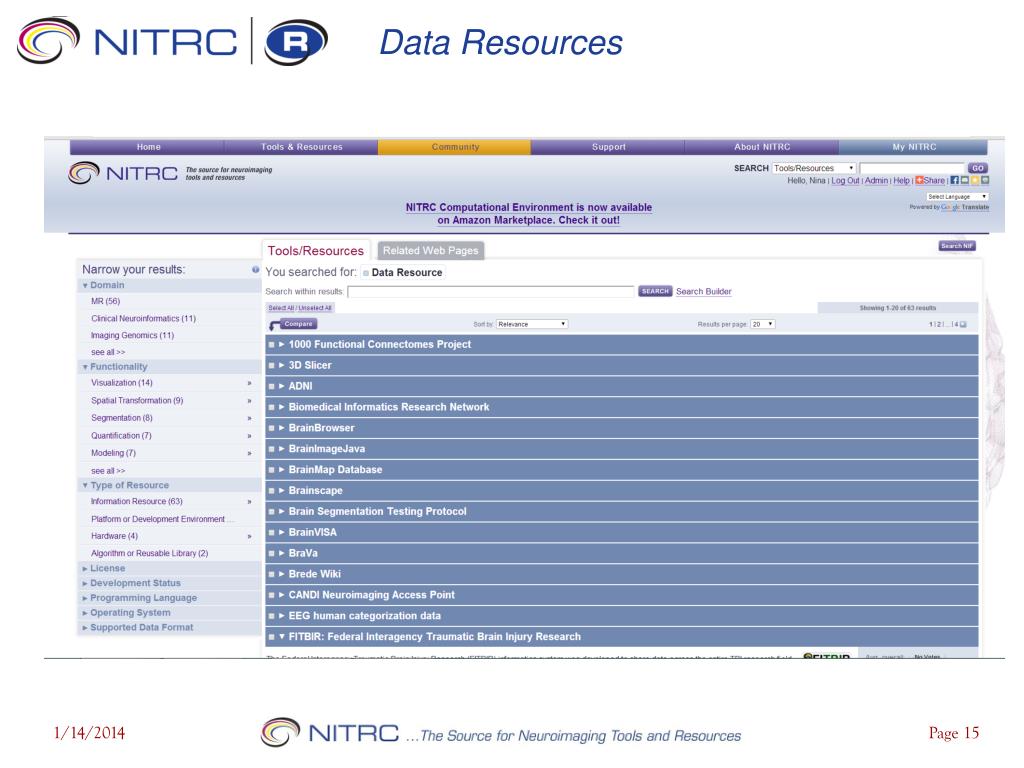Click the arrow beside Spatial Transformation (9)

249,401
